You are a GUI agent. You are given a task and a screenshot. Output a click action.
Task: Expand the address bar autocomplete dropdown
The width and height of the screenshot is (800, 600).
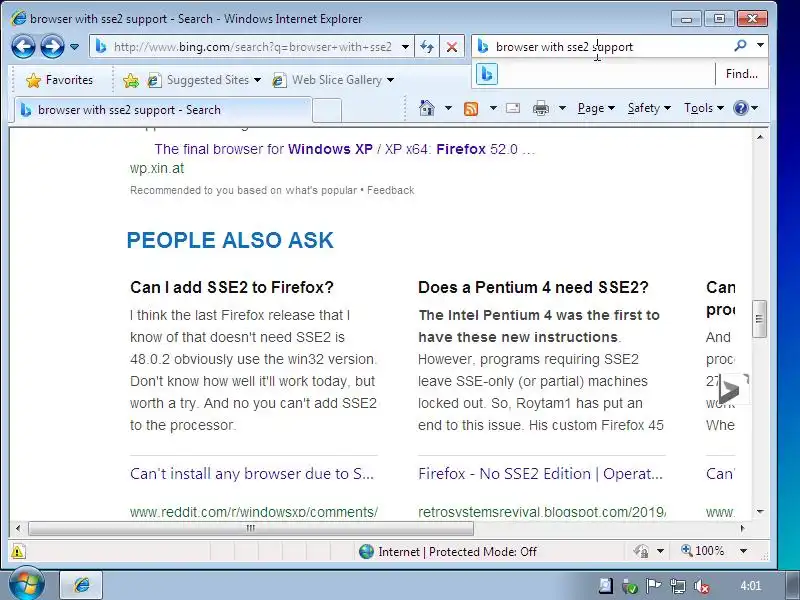pos(405,47)
